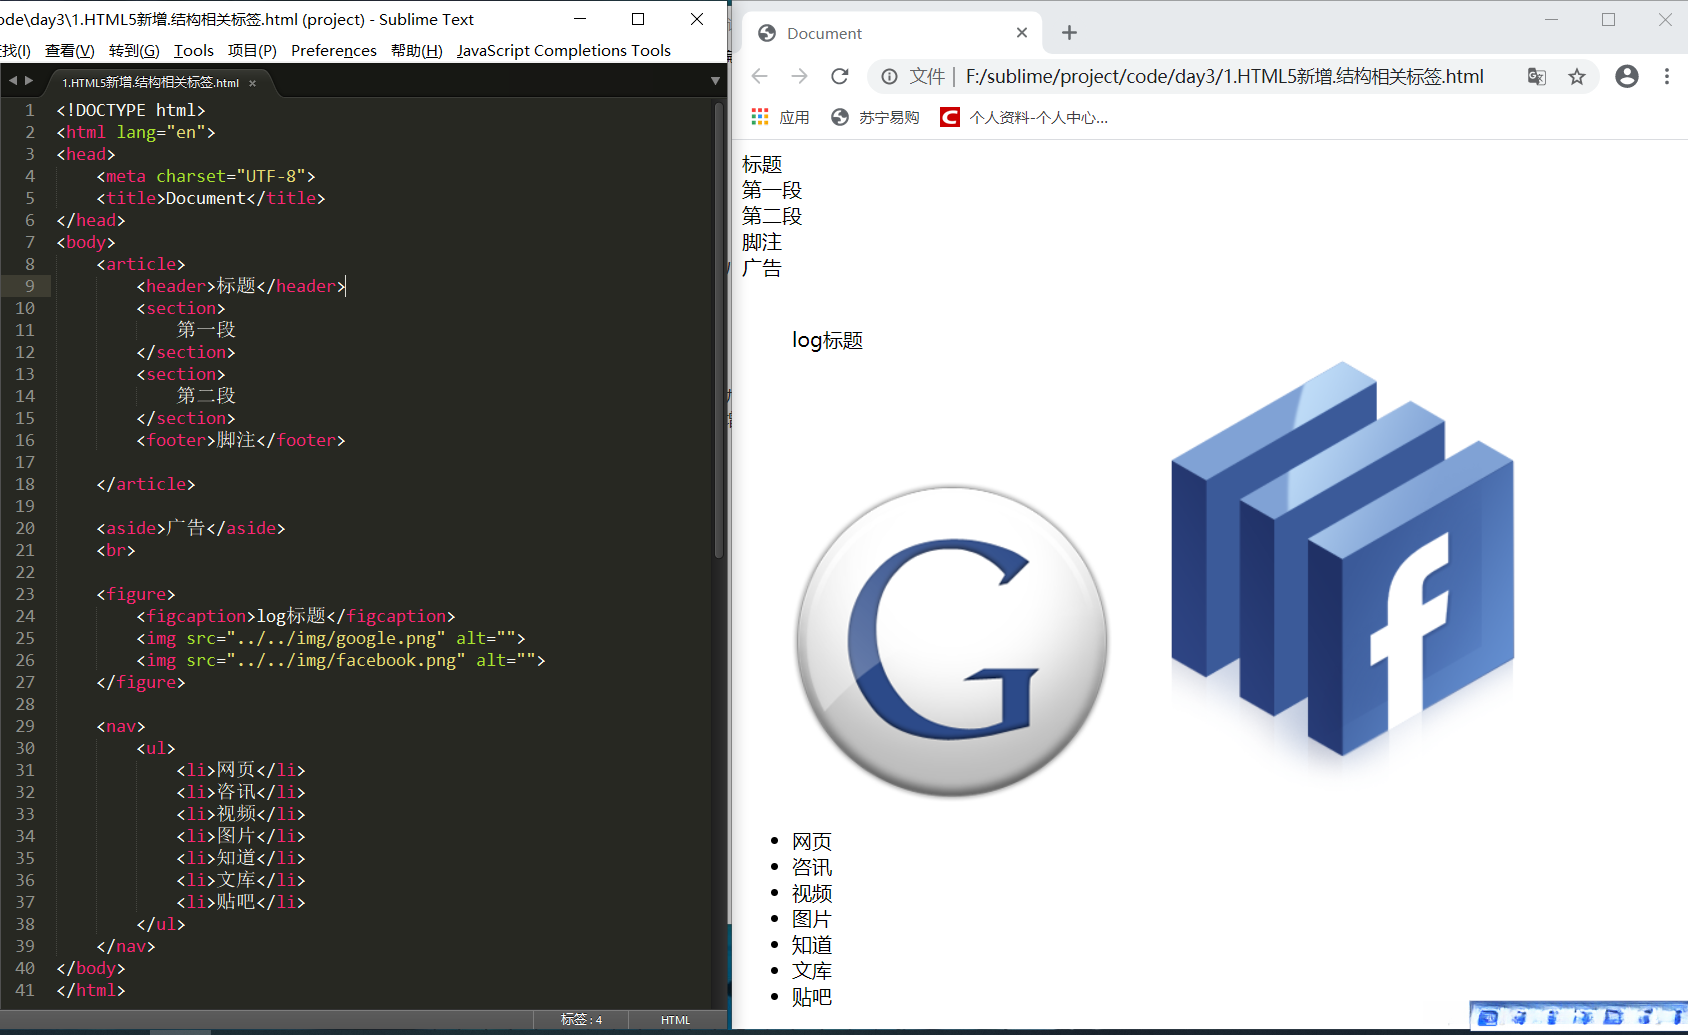This screenshot has width=1688, height=1035.
Task: Click the 网页 list item in the browser
Action: pyautogui.click(x=812, y=842)
